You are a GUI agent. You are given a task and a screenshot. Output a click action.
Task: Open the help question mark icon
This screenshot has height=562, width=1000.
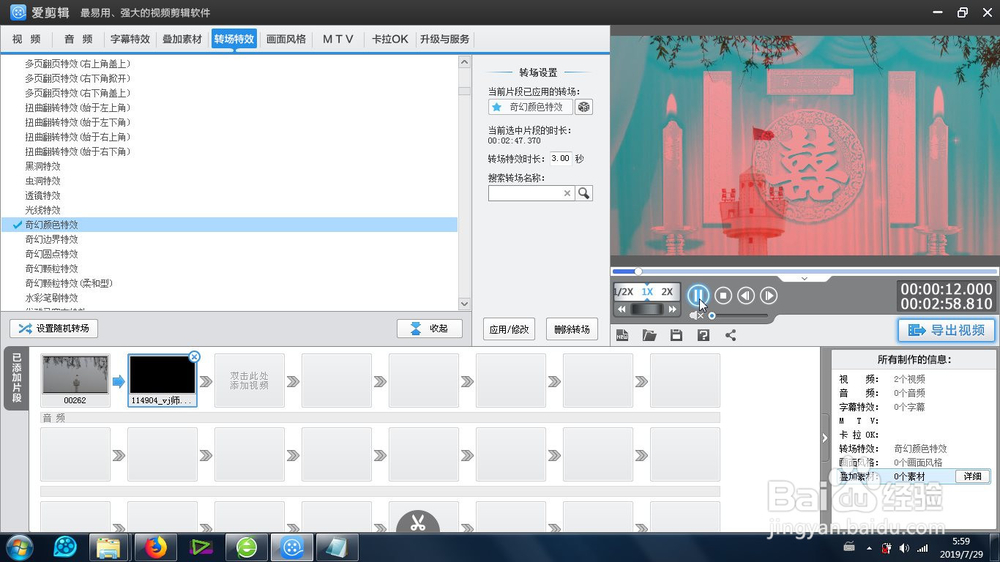(703, 335)
